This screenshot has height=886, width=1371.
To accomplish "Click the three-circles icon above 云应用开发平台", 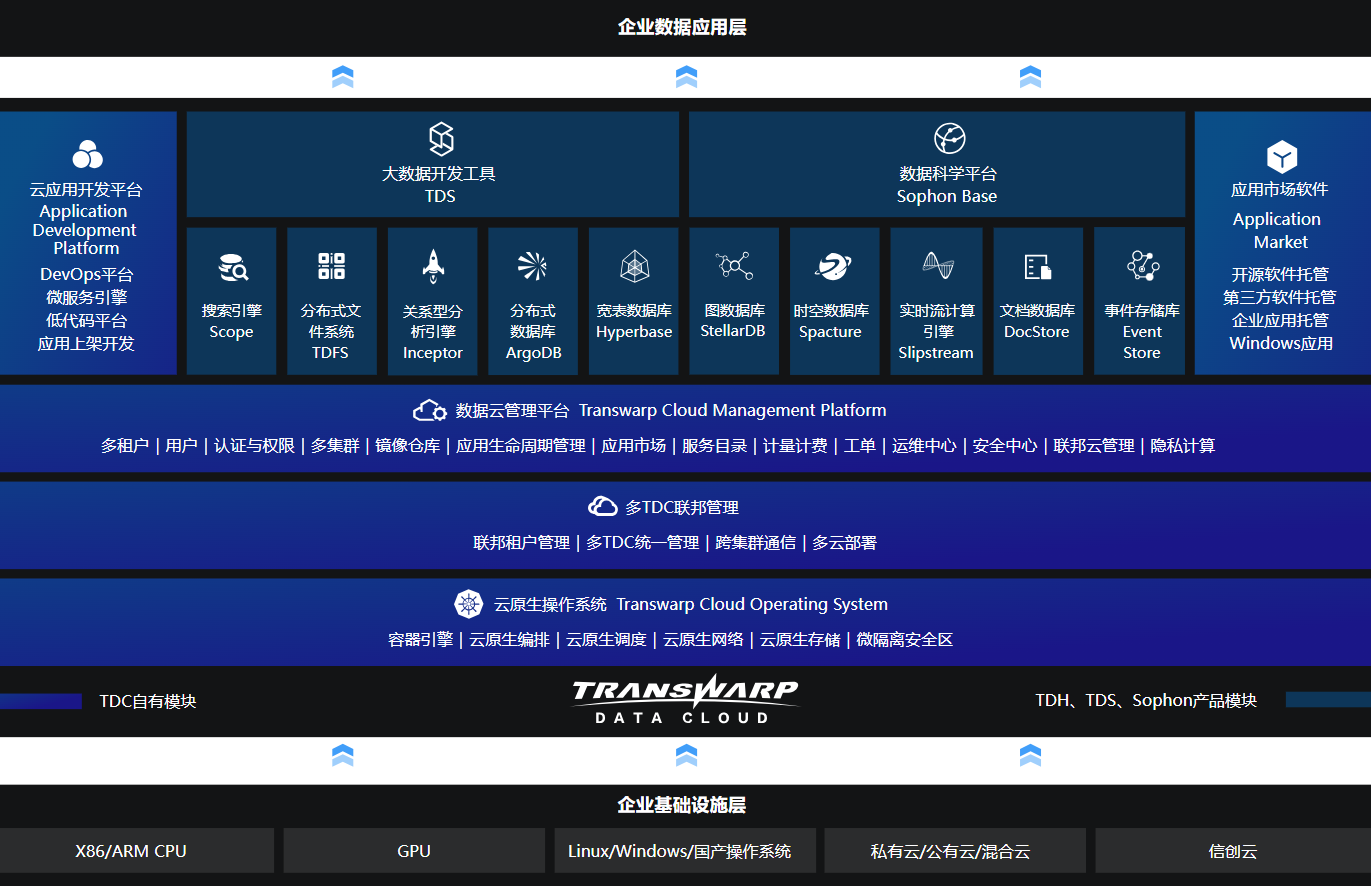I will tap(88, 154).
